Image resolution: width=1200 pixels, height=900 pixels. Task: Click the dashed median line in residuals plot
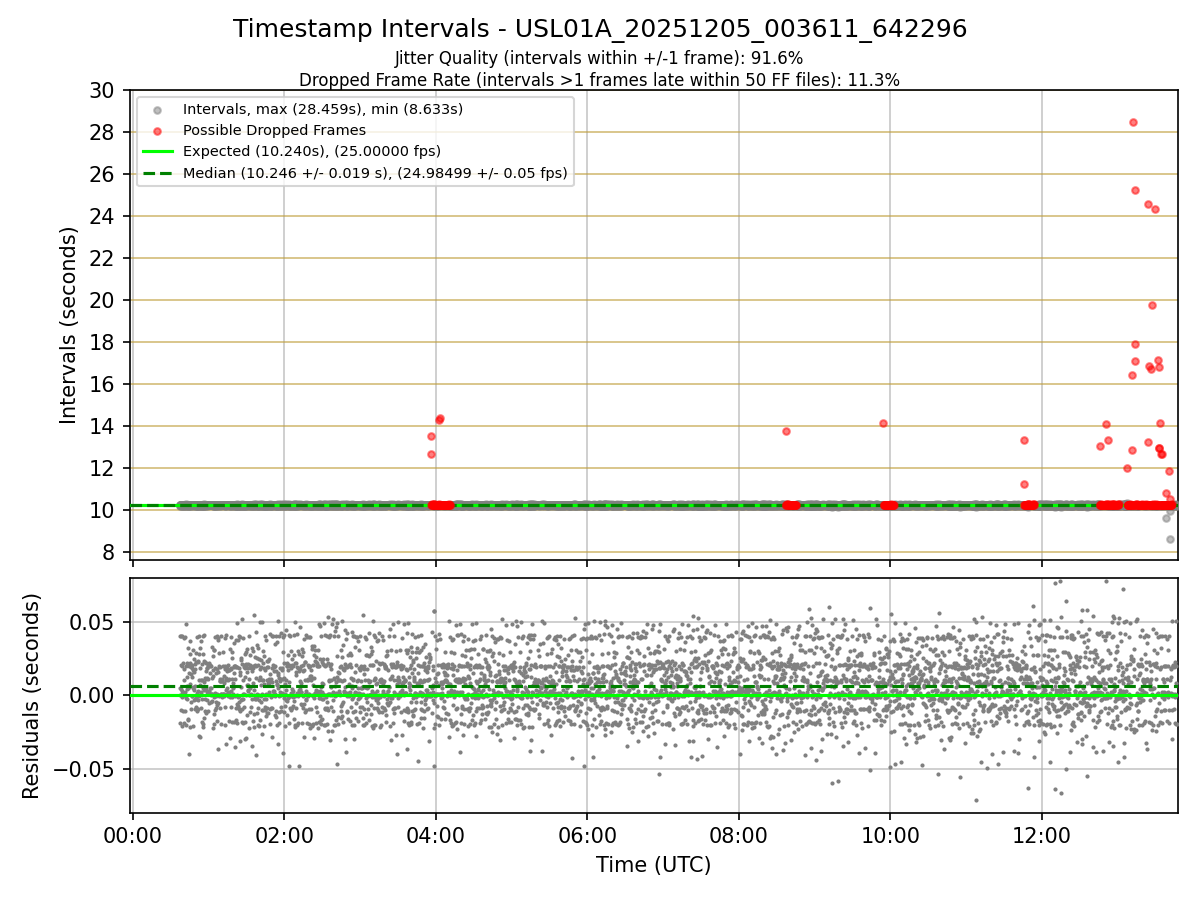[x=654, y=687]
